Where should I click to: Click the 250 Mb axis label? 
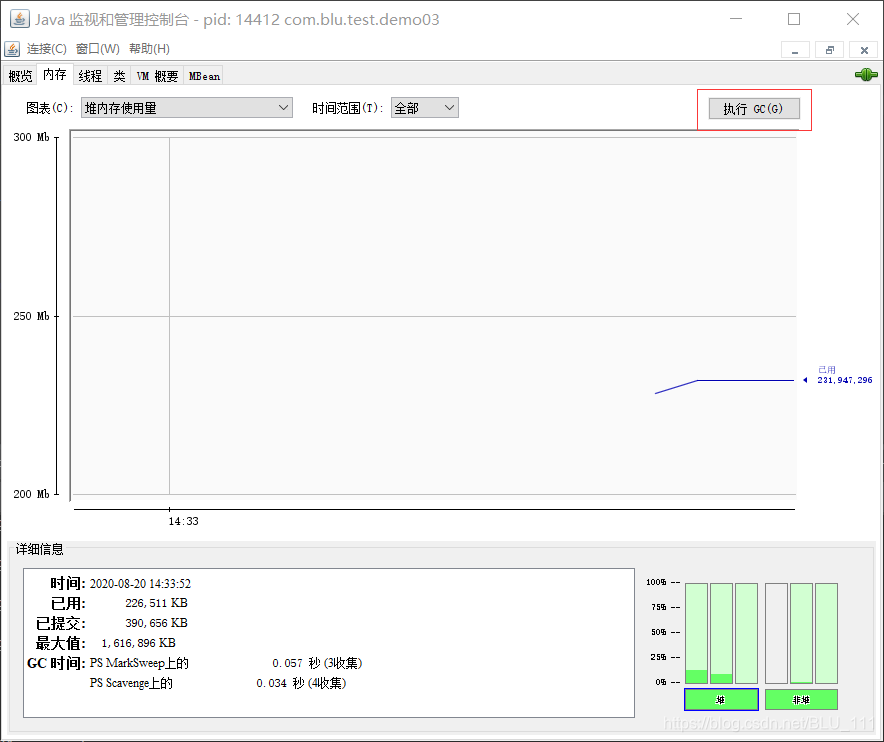31,316
